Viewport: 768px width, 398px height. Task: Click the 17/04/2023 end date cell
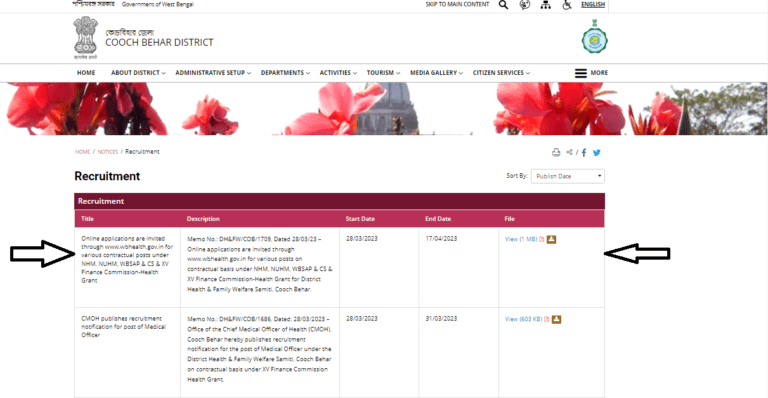(441, 238)
